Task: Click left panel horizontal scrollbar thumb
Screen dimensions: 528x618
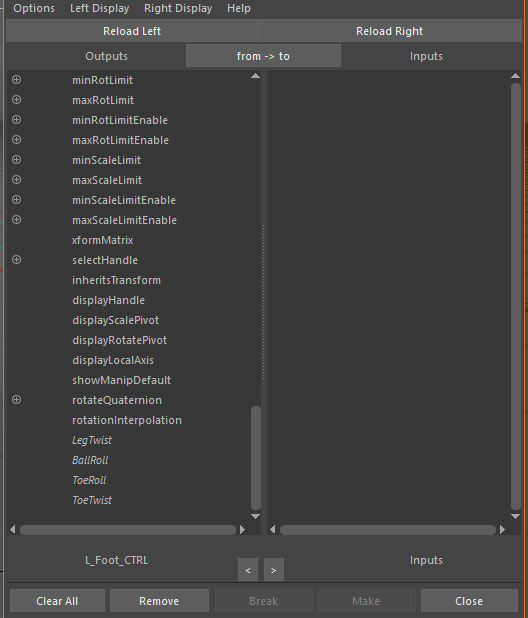Action: 128,530
